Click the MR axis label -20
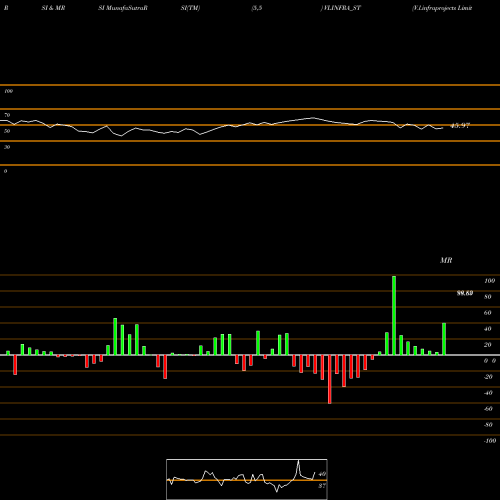This screenshot has height=500, width=500. [x=488, y=377]
